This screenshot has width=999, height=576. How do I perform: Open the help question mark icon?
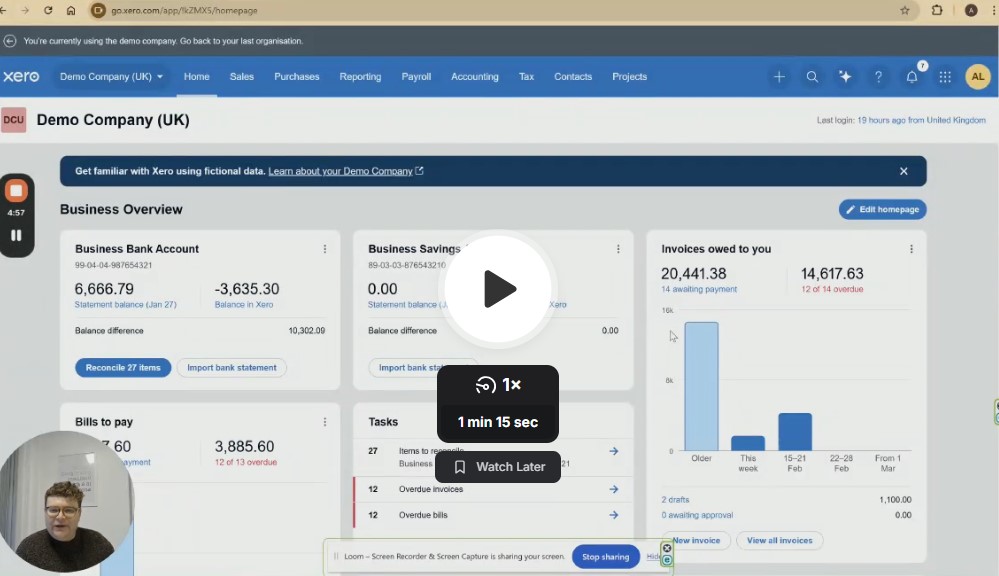[878, 76]
